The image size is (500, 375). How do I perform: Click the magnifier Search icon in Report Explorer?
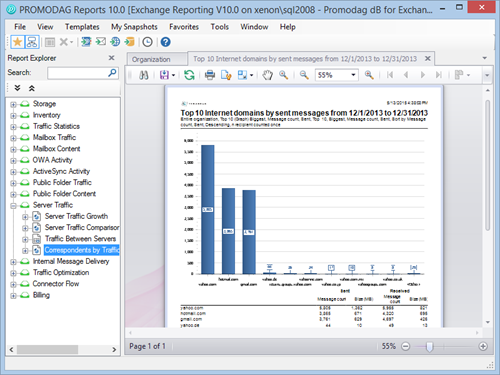[112, 73]
